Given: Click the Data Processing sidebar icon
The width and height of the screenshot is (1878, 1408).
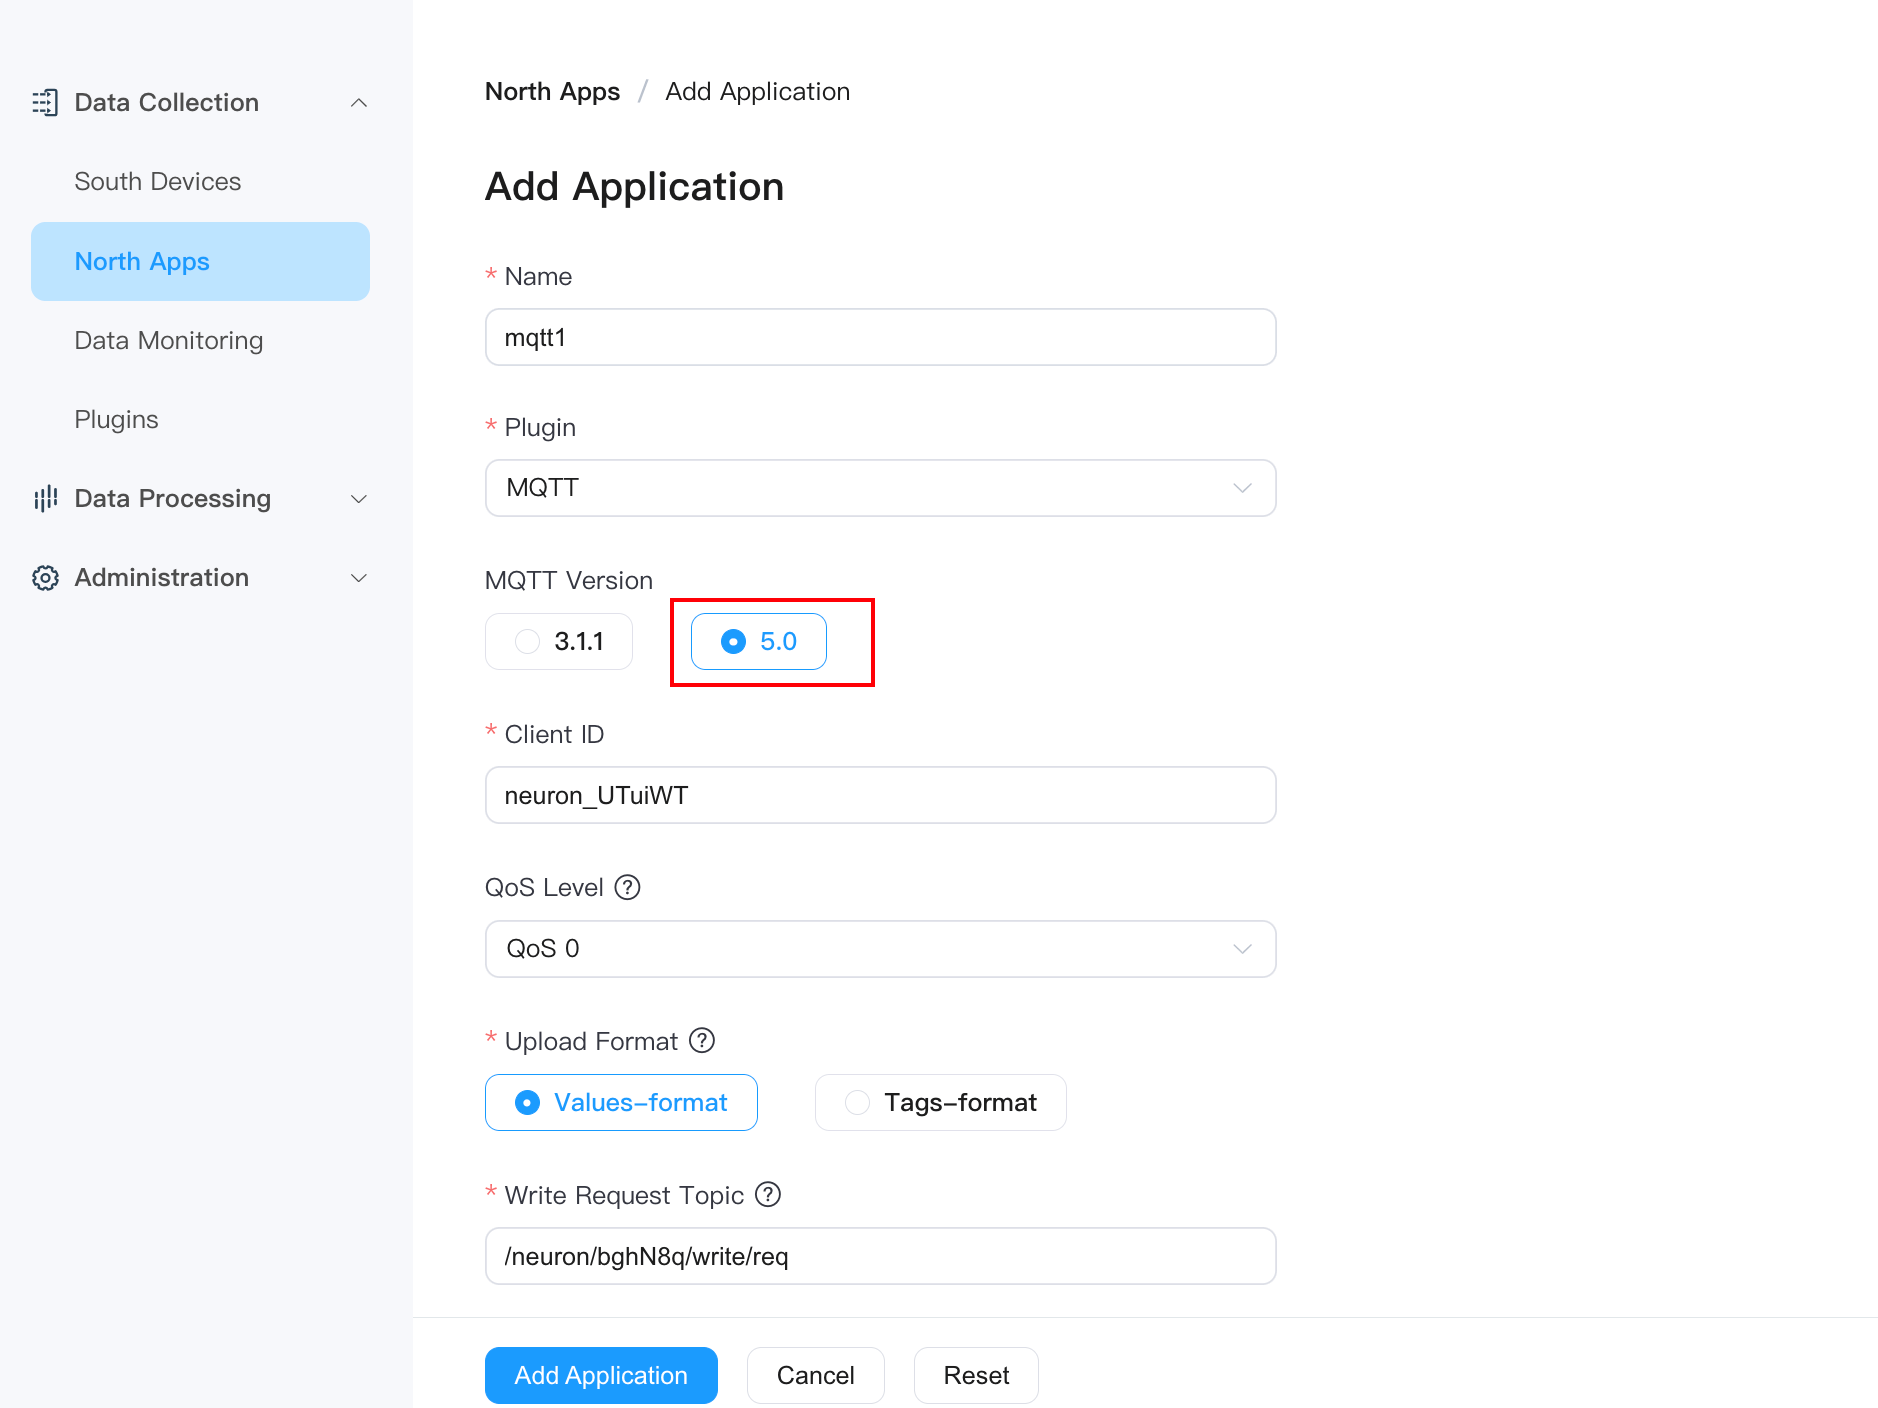Looking at the screenshot, I should [46, 498].
